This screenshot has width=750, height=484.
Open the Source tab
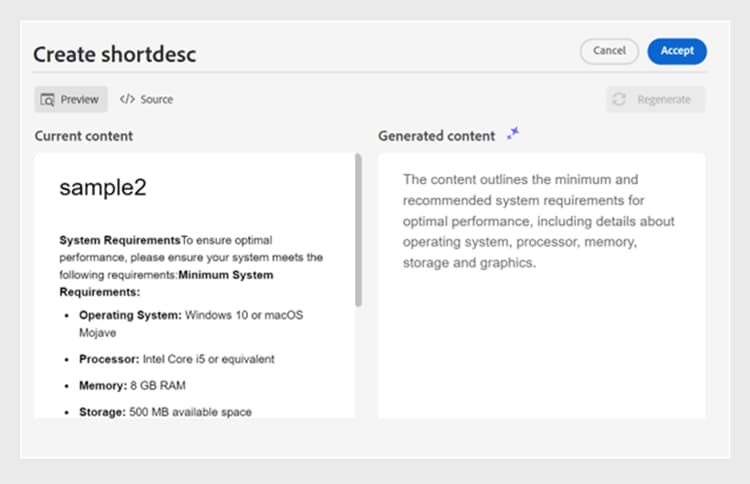click(146, 99)
